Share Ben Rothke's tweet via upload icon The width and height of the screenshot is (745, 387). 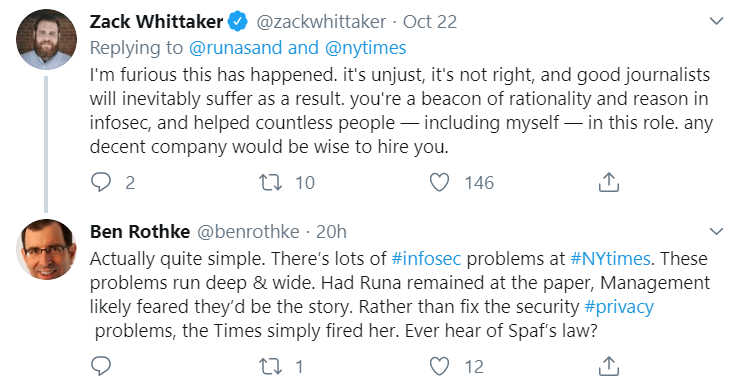(x=609, y=366)
